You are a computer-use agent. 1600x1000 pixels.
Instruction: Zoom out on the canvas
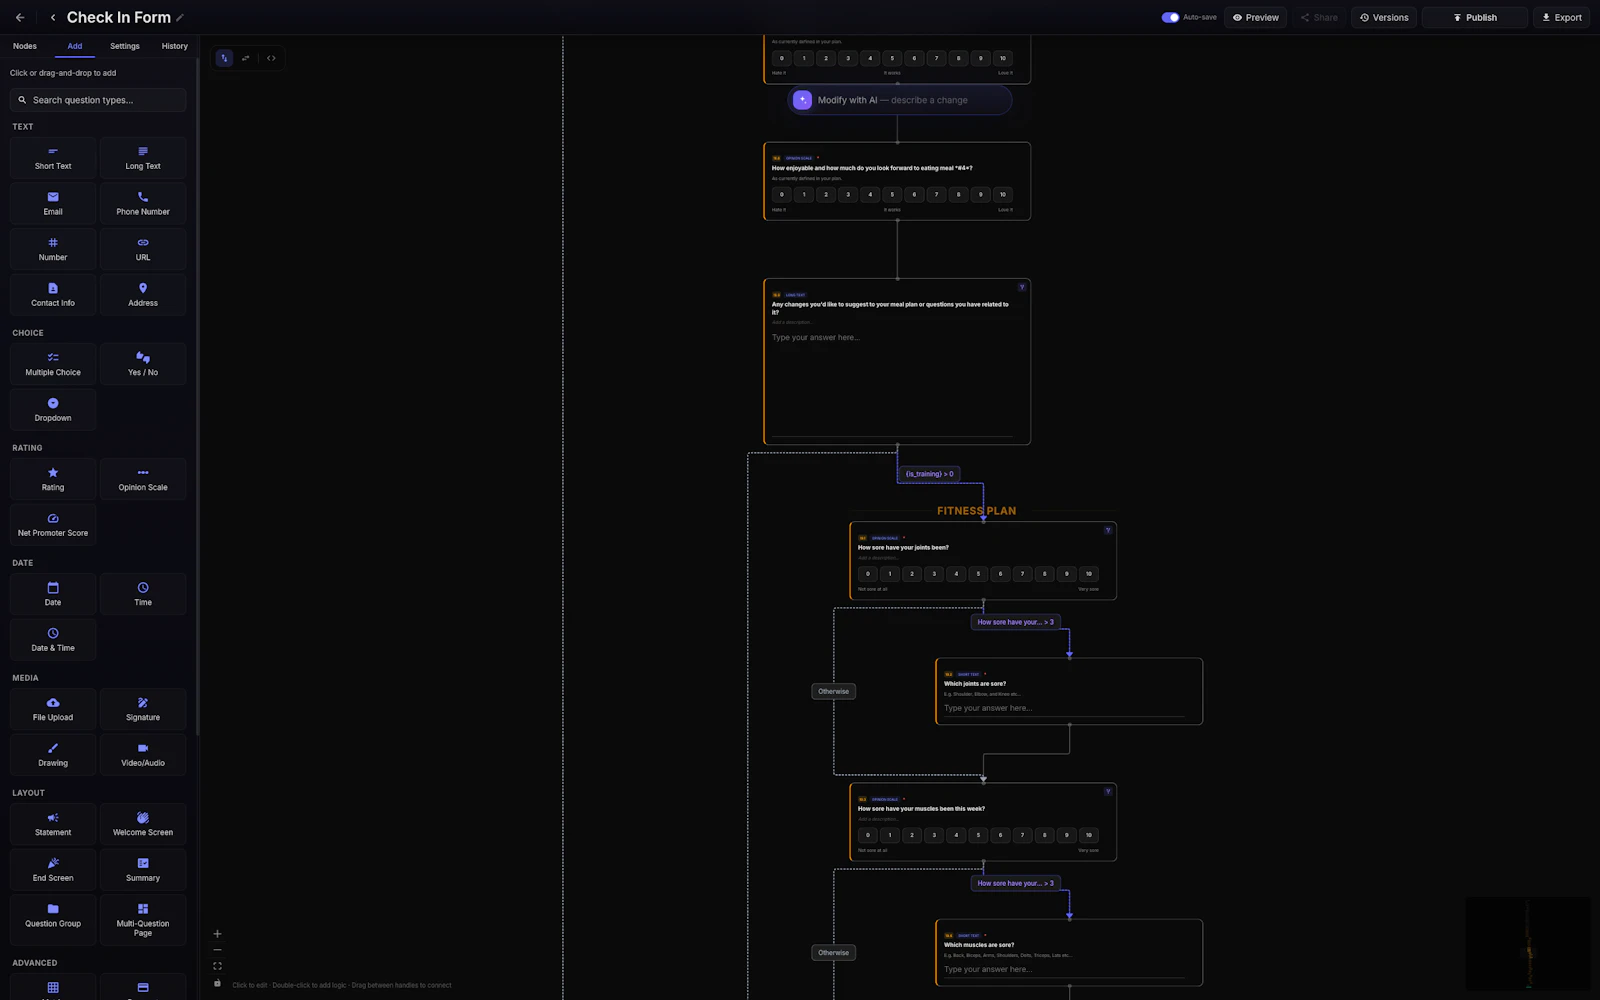coord(217,950)
